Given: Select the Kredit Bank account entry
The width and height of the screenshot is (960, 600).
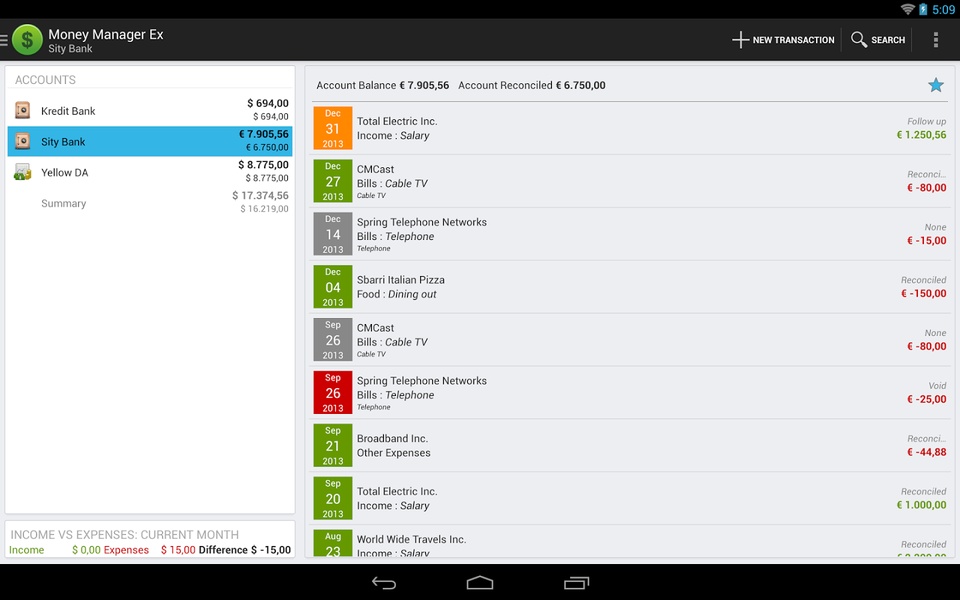Looking at the screenshot, I should [150, 110].
